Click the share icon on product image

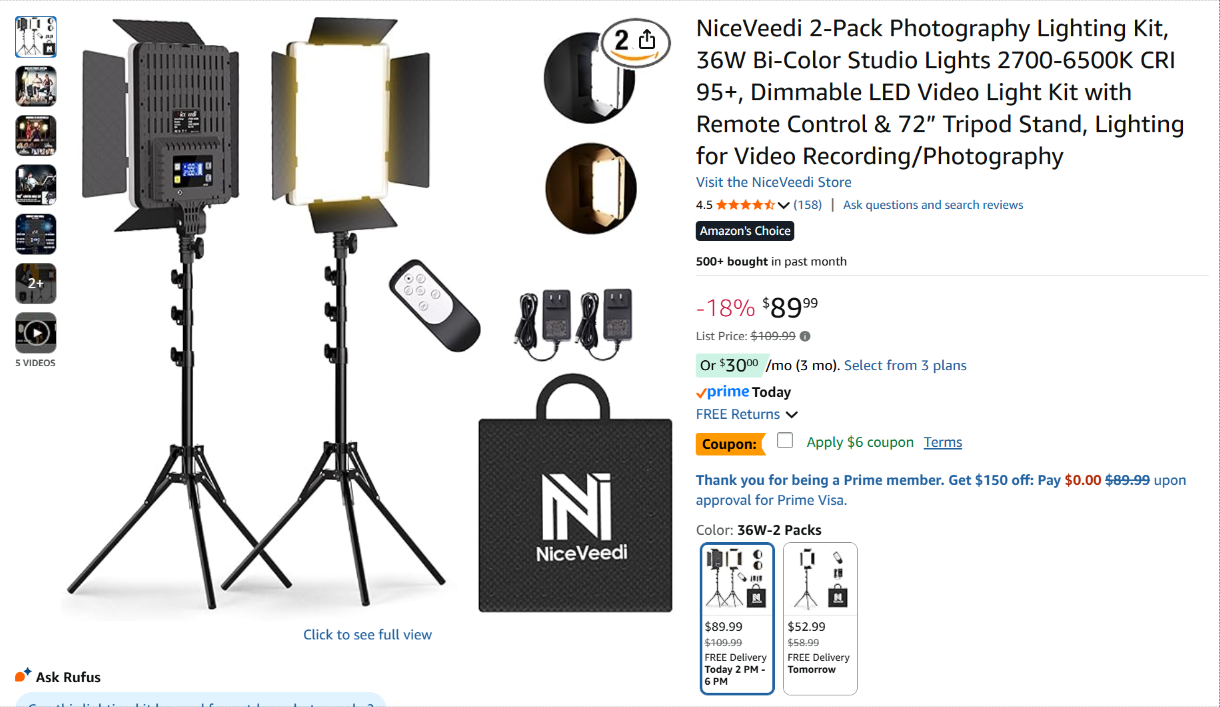[646, 40]
